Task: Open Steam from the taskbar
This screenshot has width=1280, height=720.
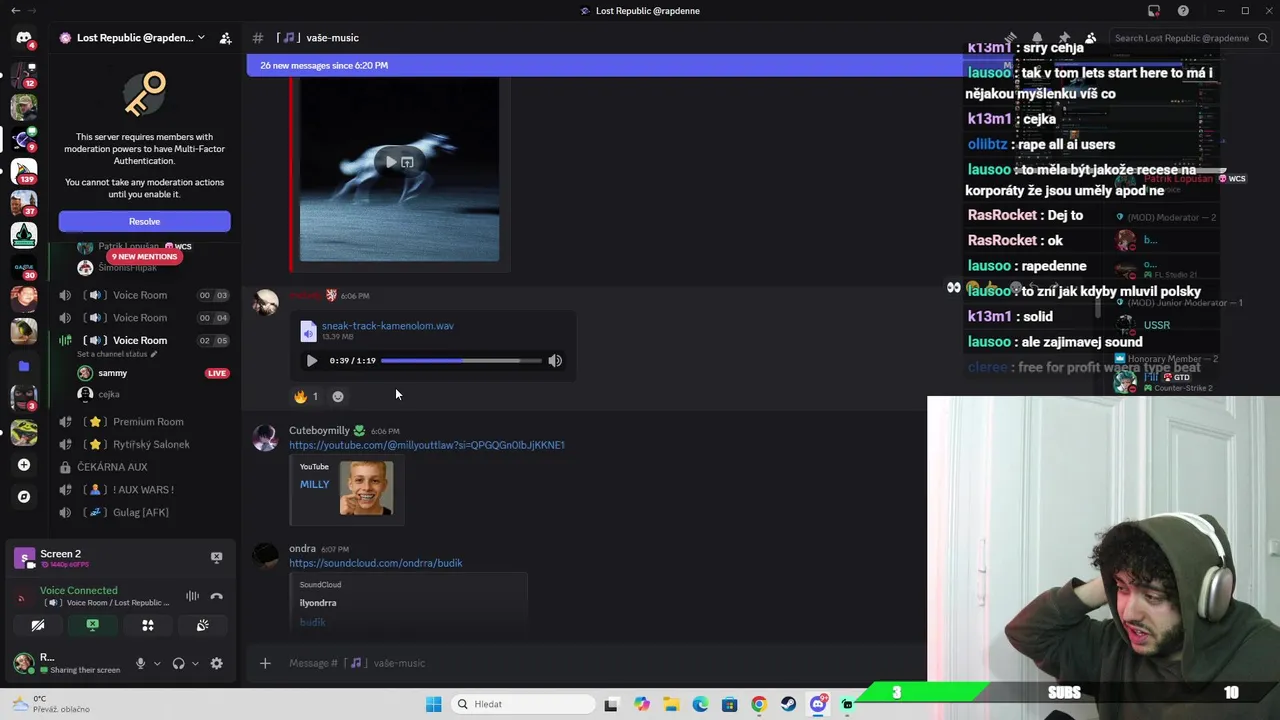Action: 788,704
